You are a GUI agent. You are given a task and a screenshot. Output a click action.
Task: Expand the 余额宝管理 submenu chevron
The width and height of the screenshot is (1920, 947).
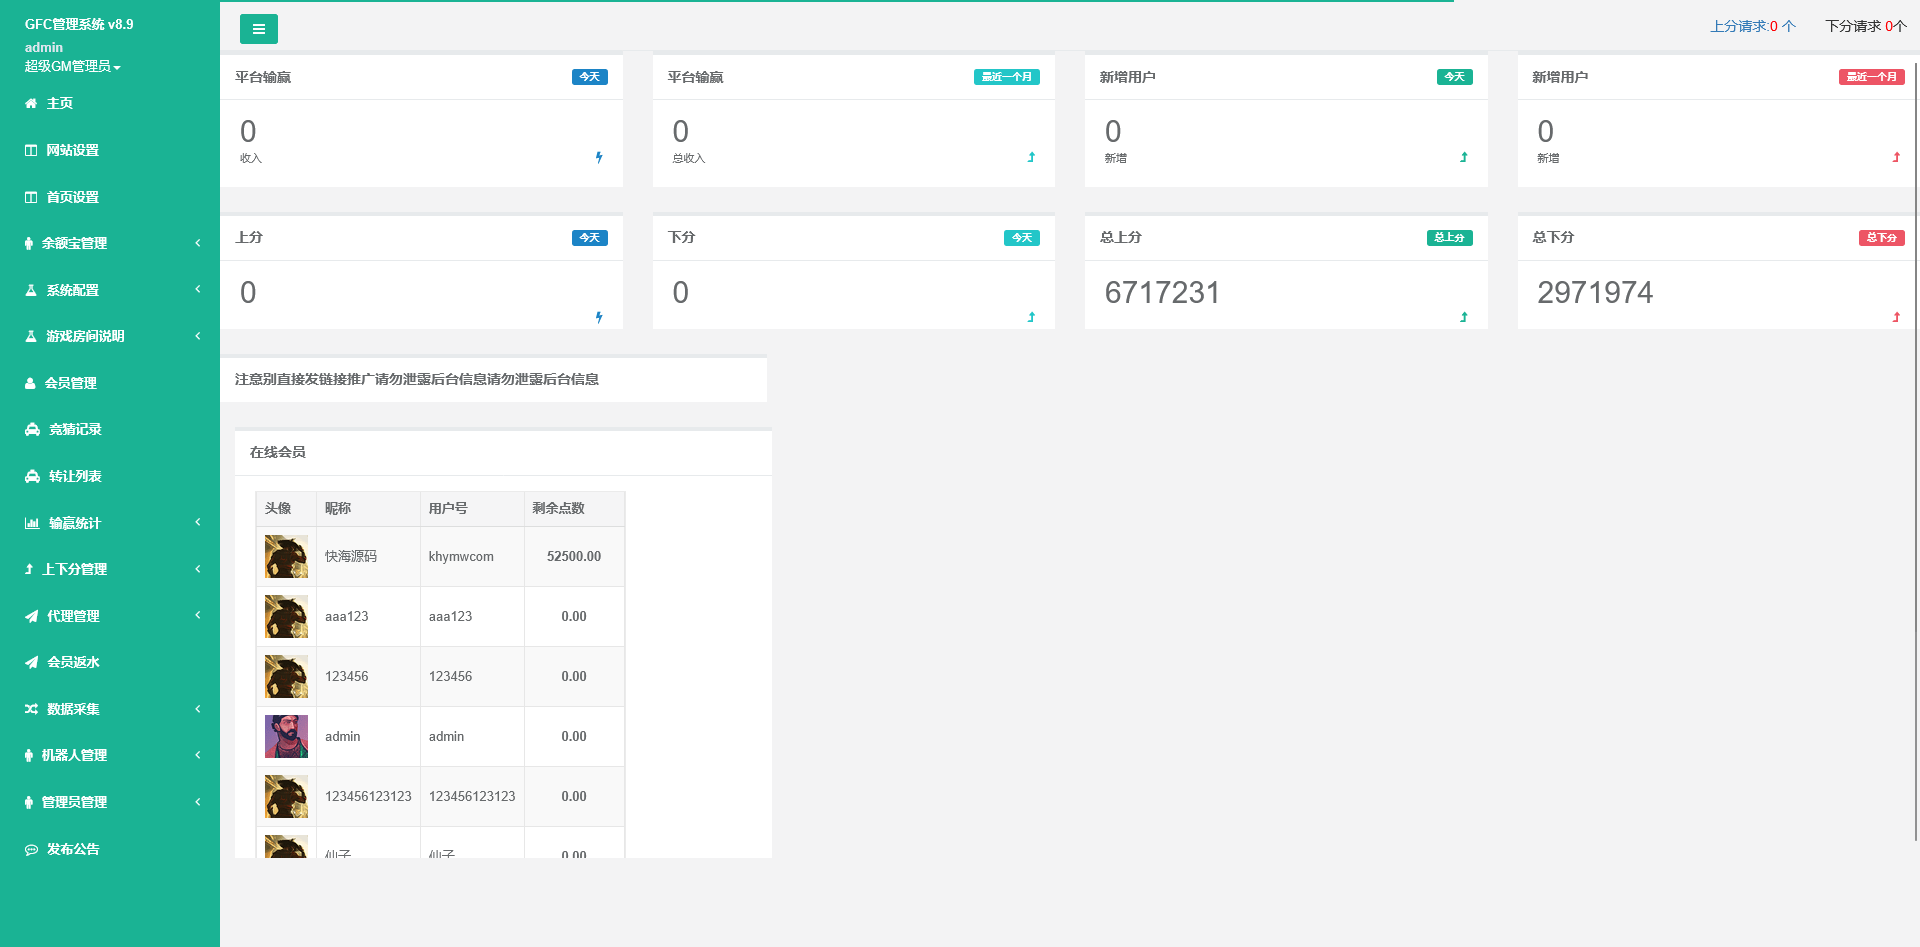198,243
